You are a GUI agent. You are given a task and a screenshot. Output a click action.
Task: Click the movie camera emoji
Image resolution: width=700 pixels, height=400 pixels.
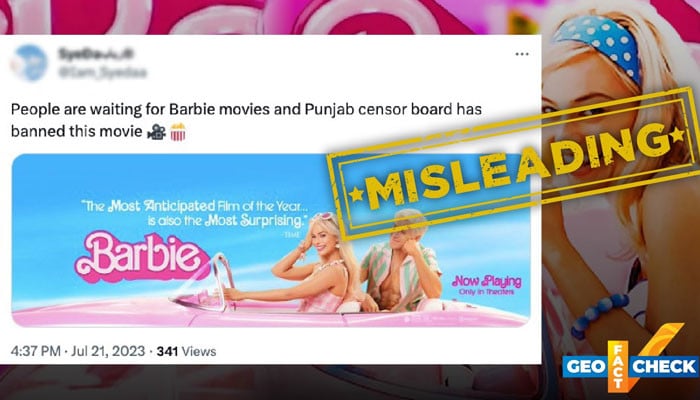(156, 132)
